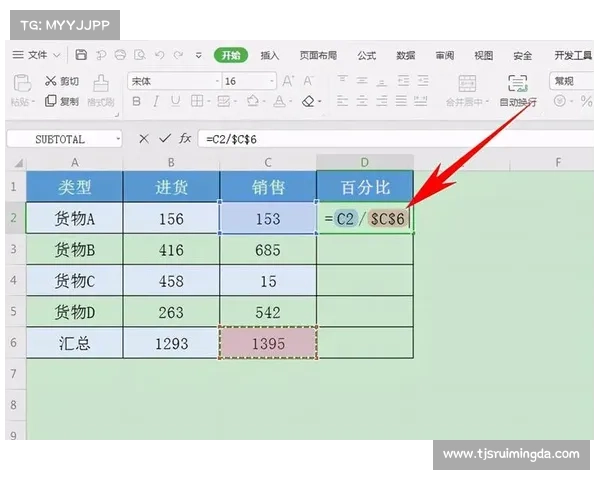Click the decrease indent icon
Screen dimensions: 600x480
pos(403,81)
